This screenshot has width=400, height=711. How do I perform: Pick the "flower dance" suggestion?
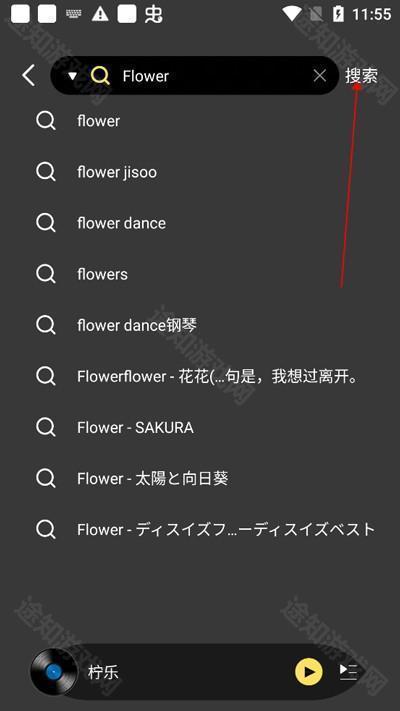pyautogui.click(x=200, y=223)
